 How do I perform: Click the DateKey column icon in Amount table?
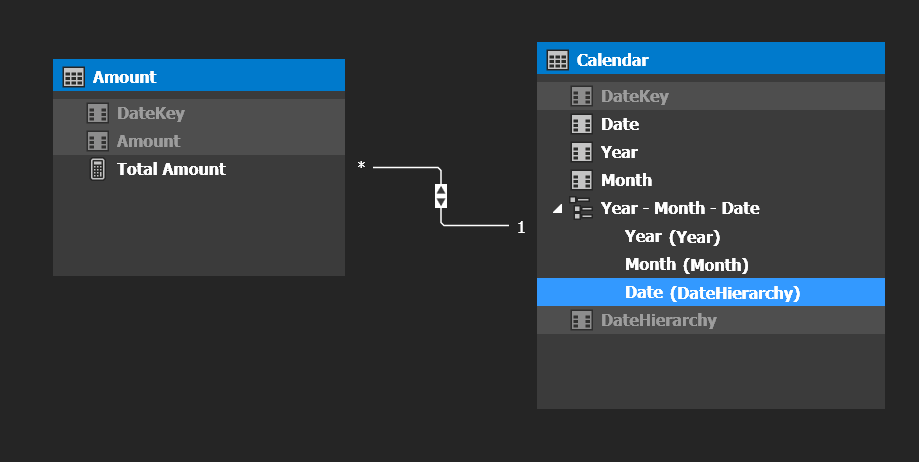(97, 113)
